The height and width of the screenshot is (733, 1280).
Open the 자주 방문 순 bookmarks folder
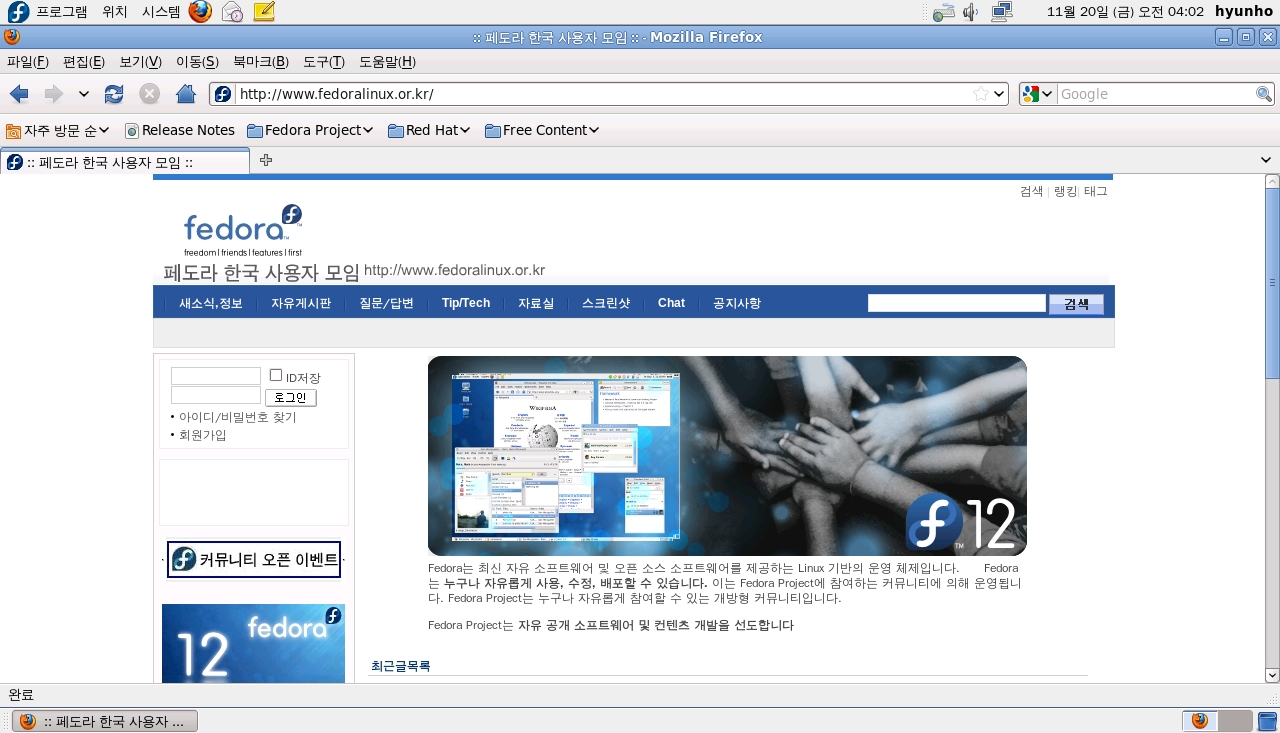pos(57,130)
